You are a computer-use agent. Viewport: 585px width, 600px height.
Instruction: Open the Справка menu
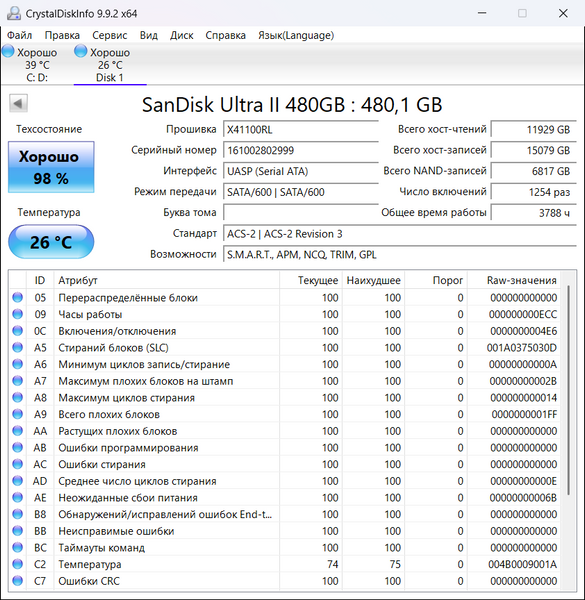coord(225,35)
